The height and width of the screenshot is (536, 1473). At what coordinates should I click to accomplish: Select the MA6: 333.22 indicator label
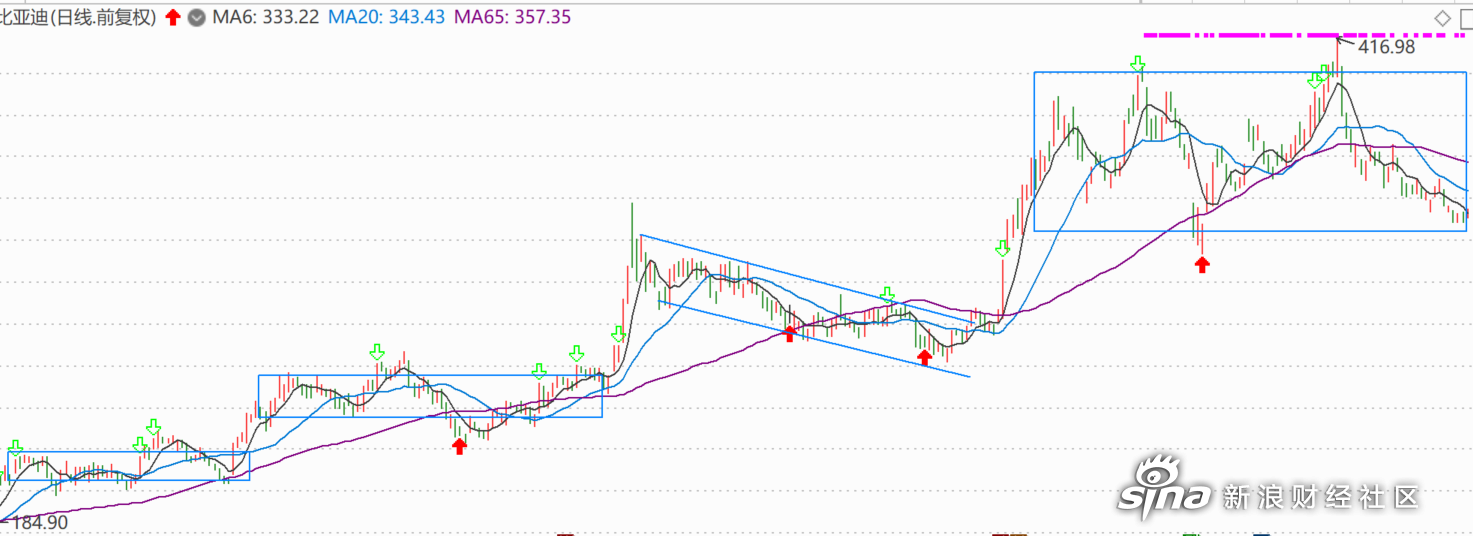tap(265, 17)
